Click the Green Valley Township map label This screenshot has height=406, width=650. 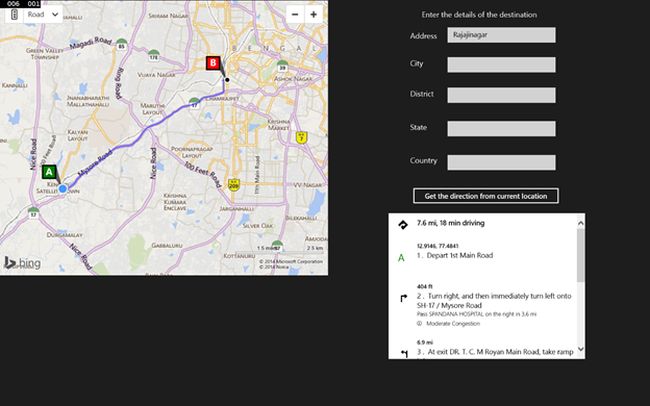(x=45, y=53)
